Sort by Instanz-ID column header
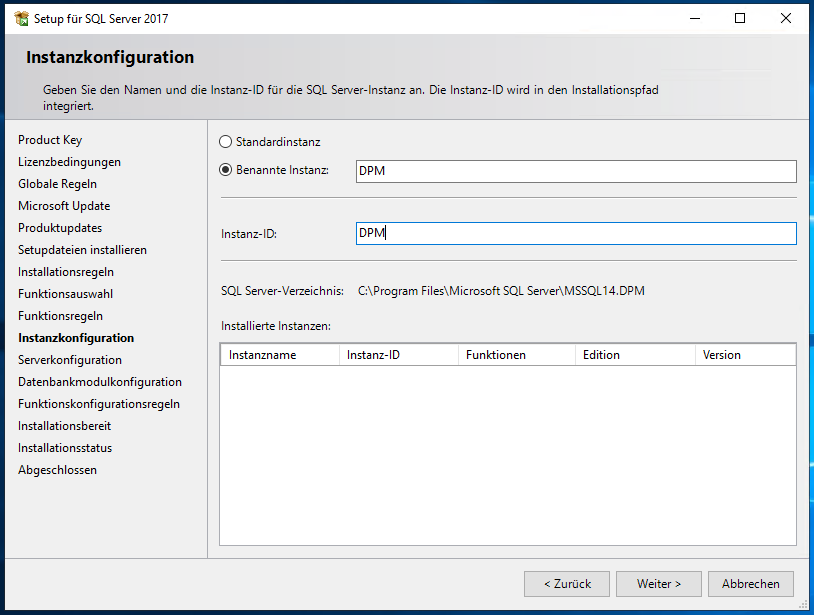This screenshot has height=615, width=814. coord(399,355)
